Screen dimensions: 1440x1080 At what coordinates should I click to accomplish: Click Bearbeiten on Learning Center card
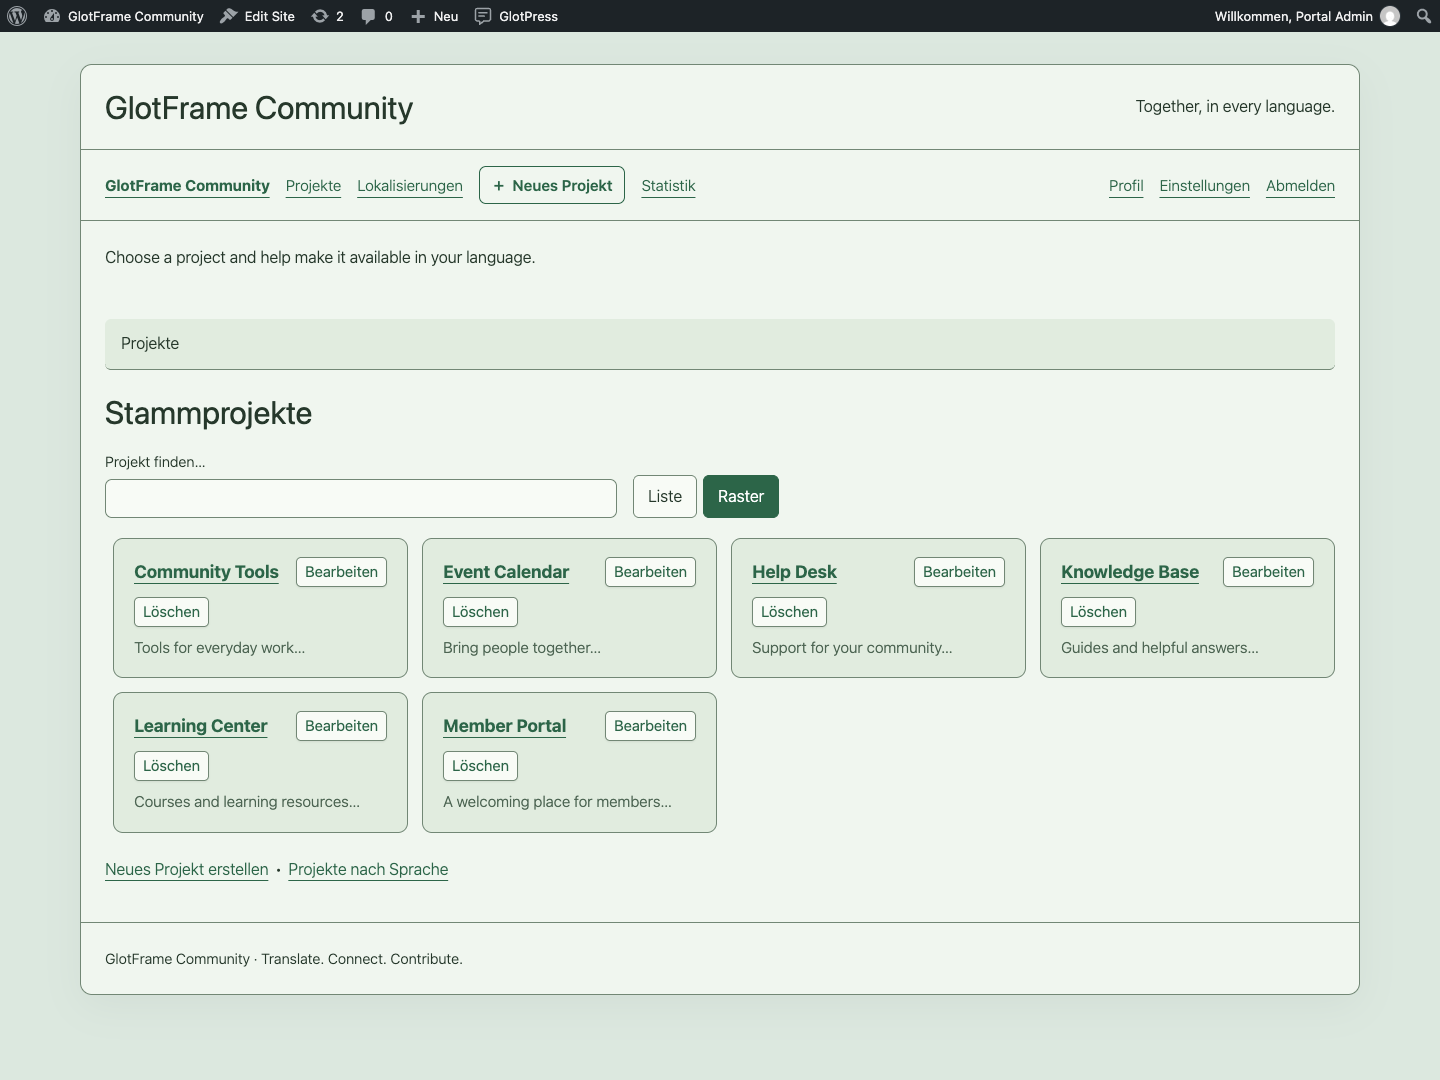tap(341, 726)
